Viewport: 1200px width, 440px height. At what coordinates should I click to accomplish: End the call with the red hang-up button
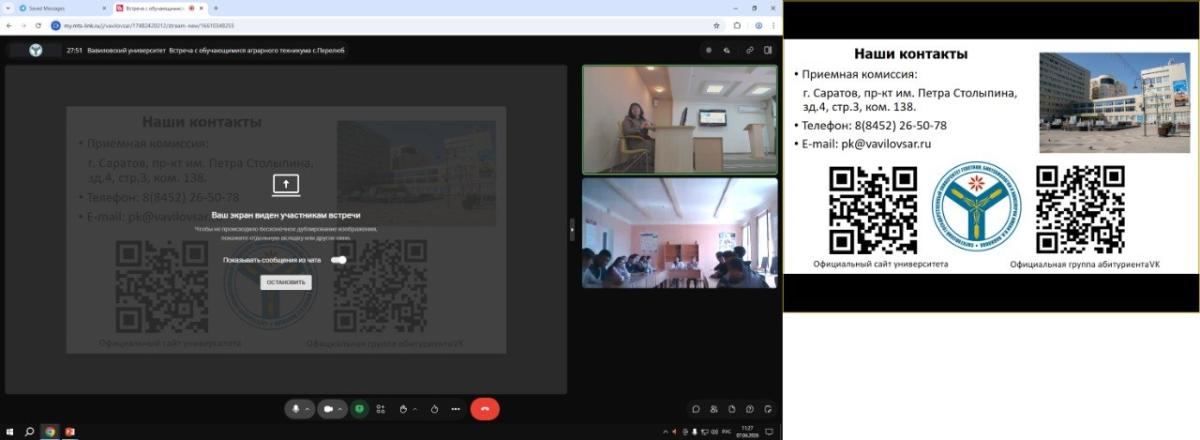485,409
